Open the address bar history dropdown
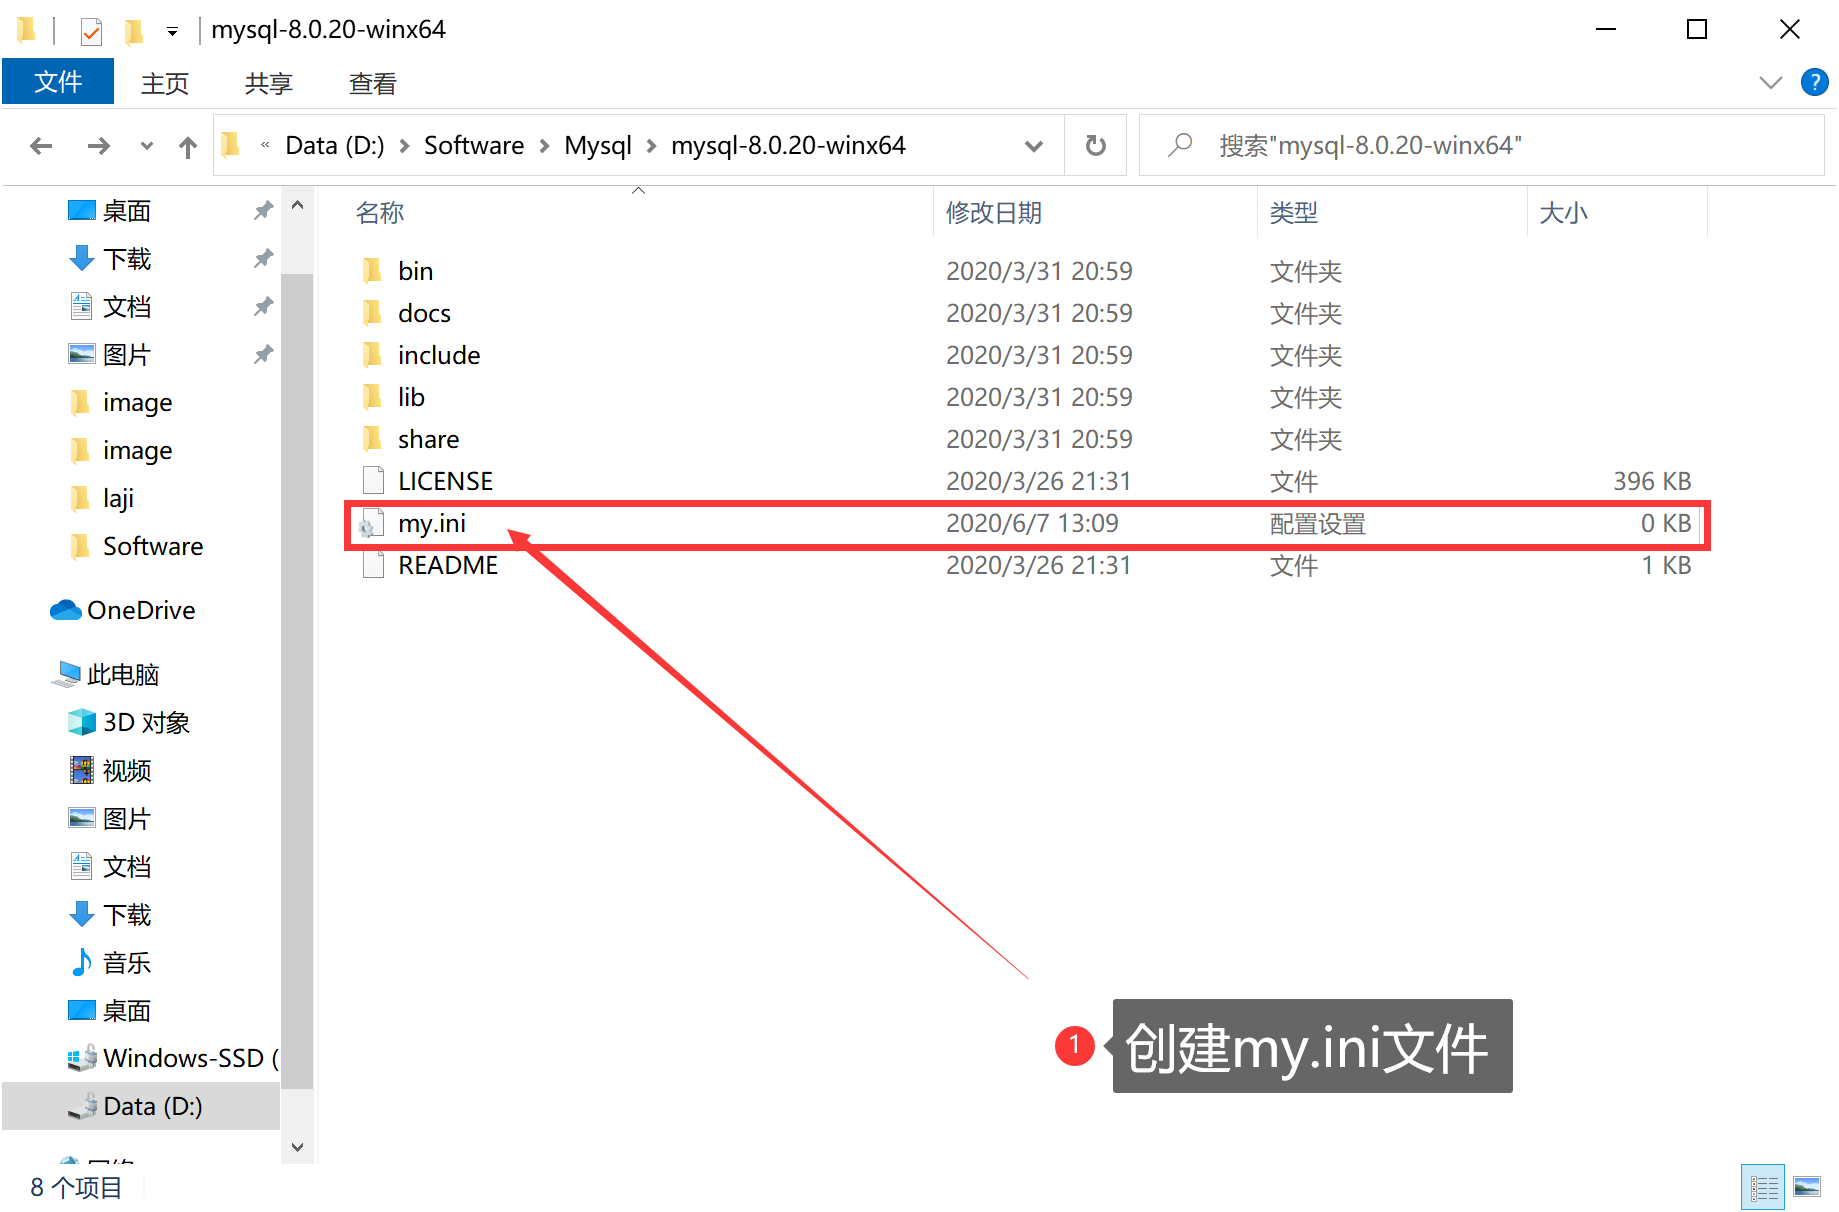The height and width of the screenshot is (1212, 1839). 1034,146
